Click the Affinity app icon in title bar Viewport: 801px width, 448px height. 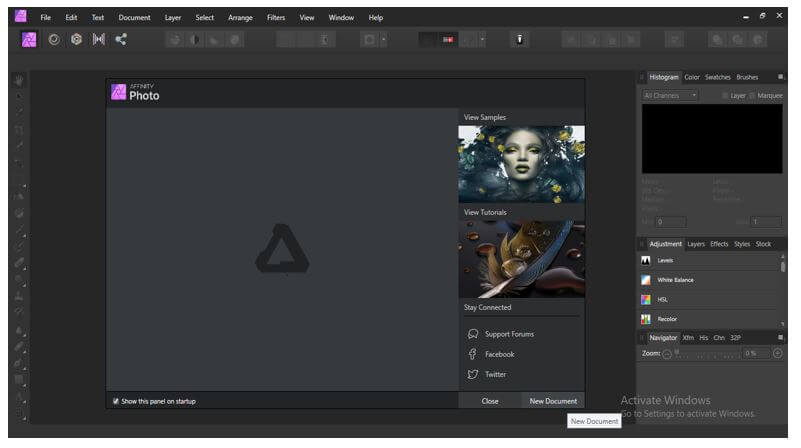point(20,16)
